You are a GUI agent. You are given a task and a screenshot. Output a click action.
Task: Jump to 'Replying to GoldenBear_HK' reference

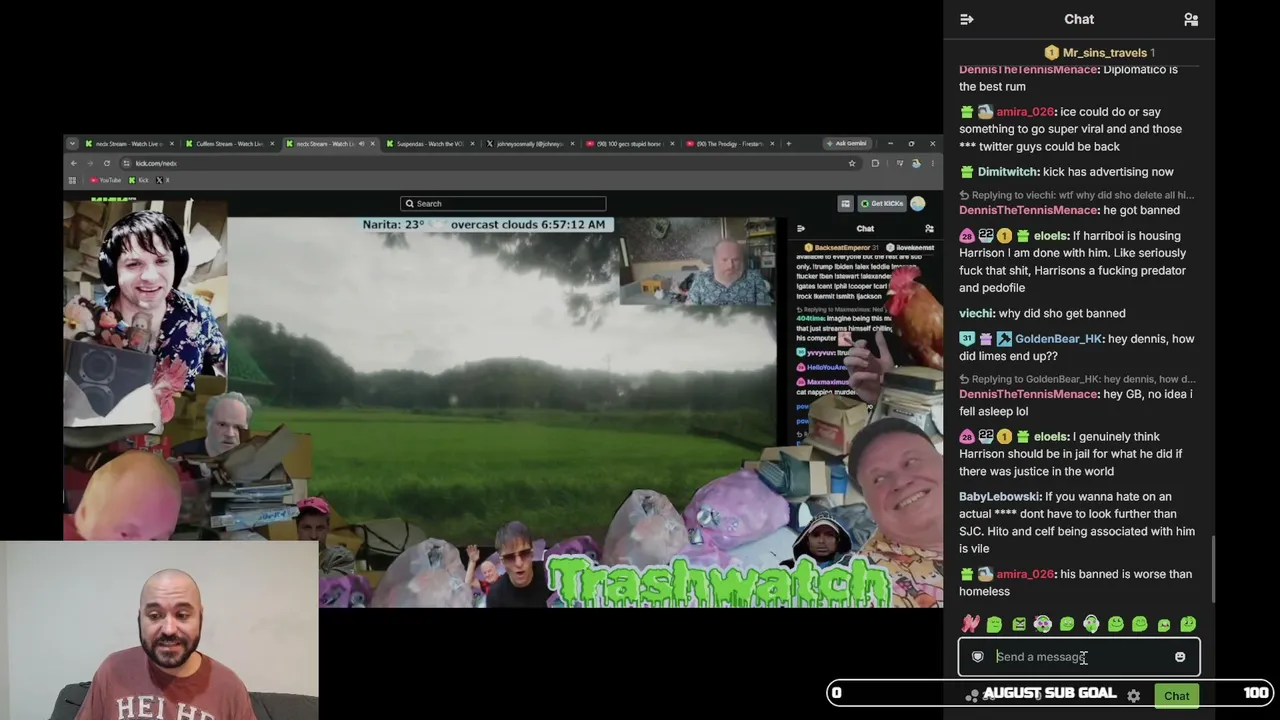click(1077, 379)
